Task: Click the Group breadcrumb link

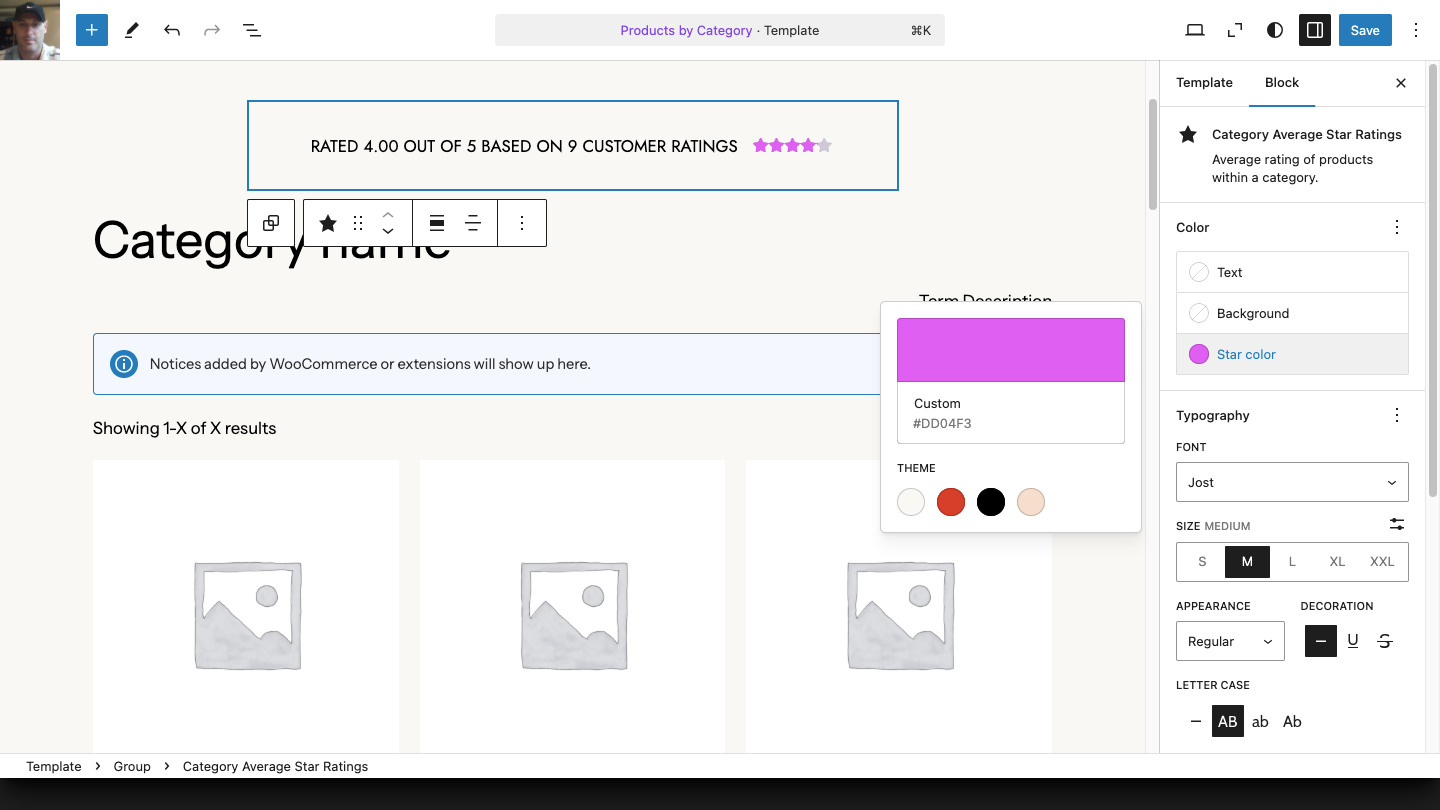Action: coord(132,766)
